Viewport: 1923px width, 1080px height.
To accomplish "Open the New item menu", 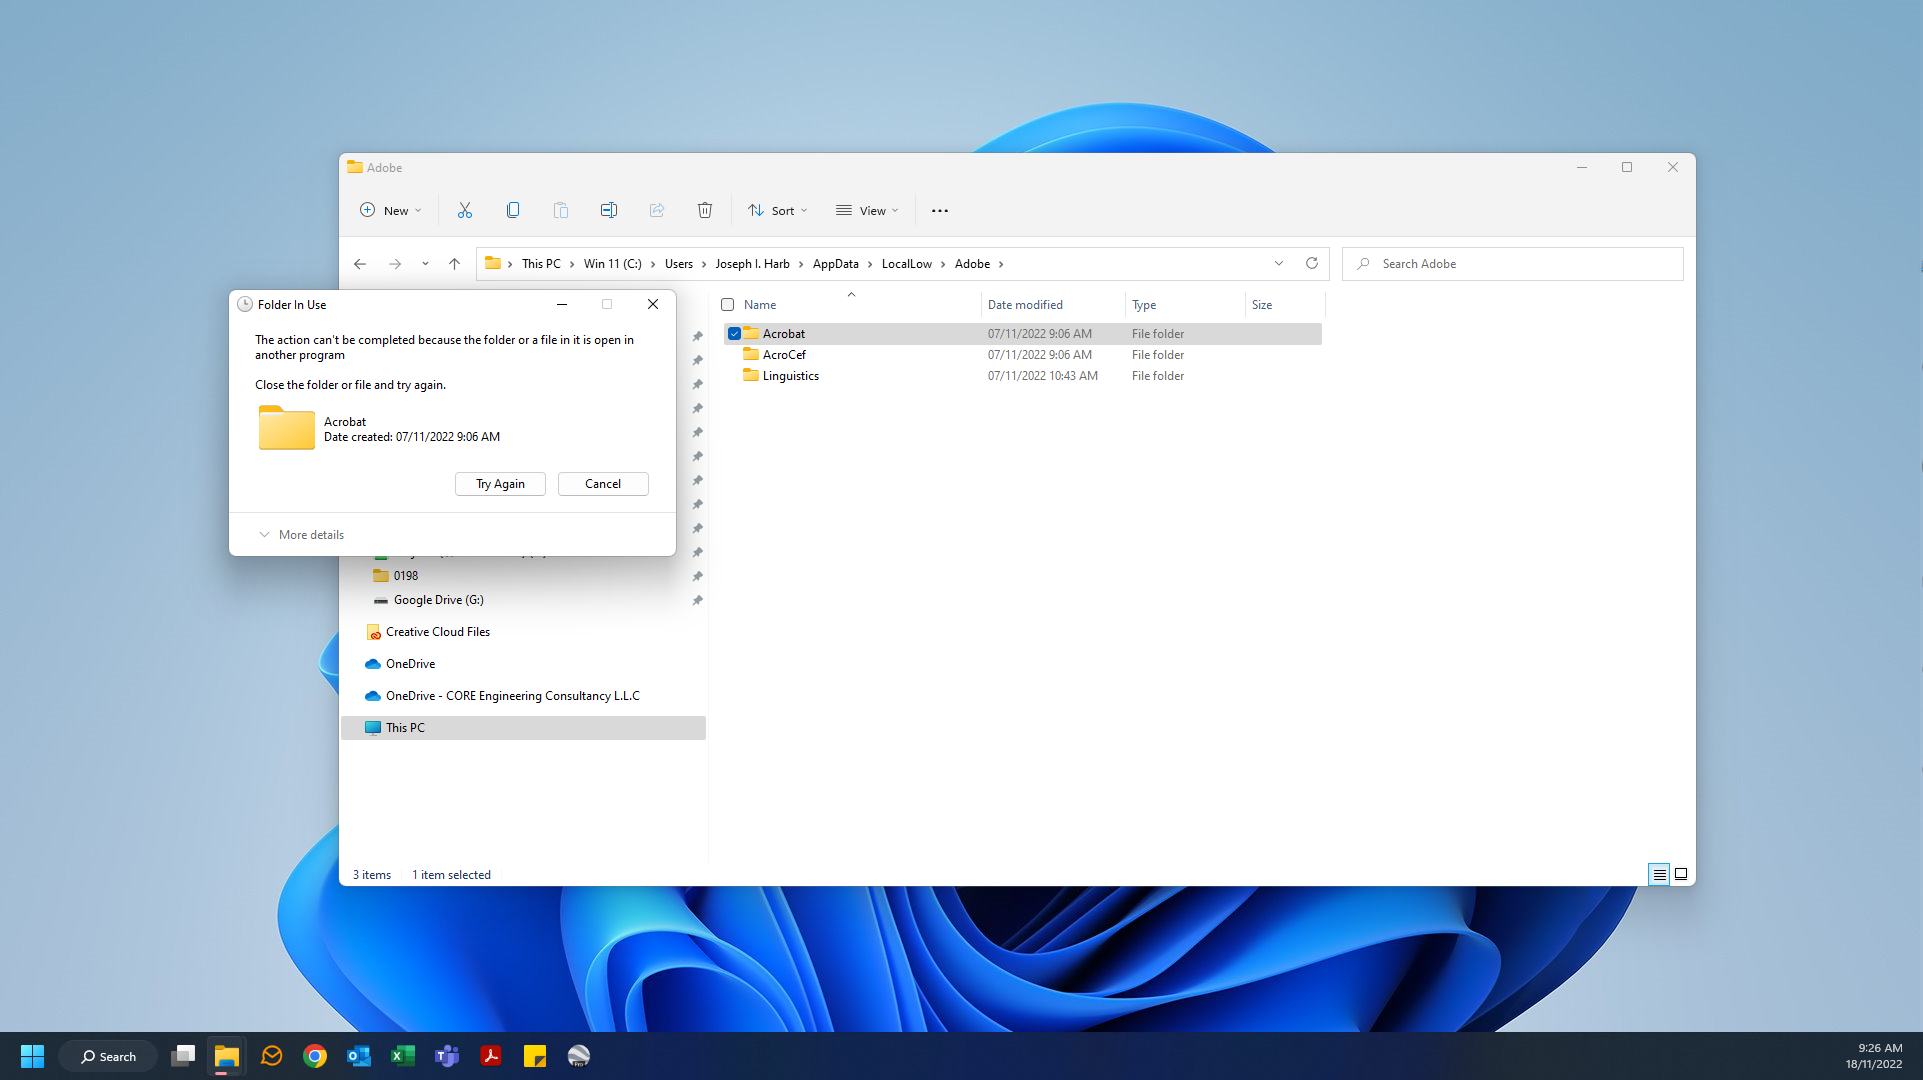I will [x=390, y=210].
